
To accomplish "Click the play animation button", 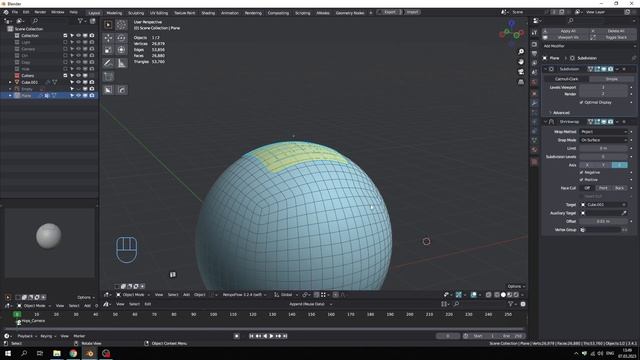I will pos(271,336).
